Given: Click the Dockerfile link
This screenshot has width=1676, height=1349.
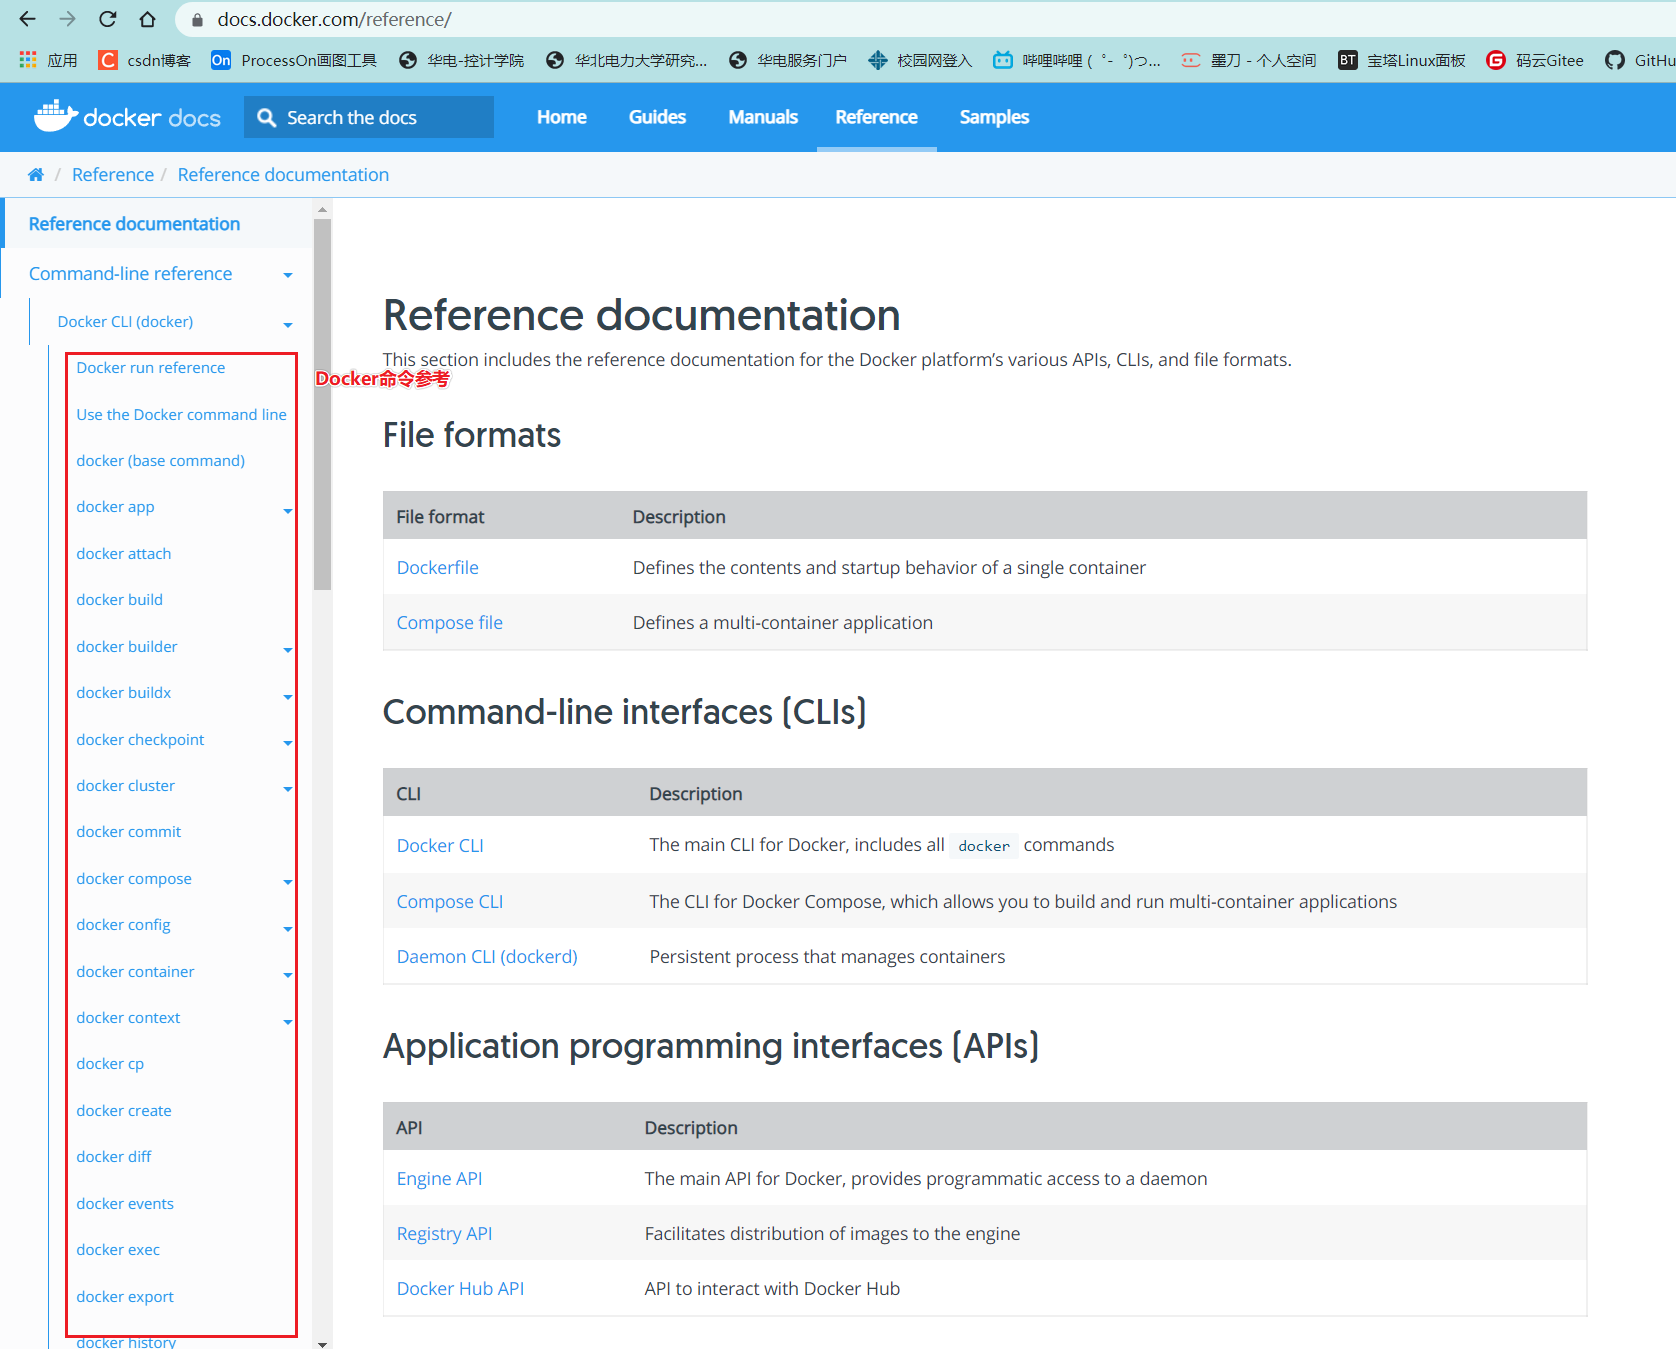Looking at the screenshot, I should 437,567.
